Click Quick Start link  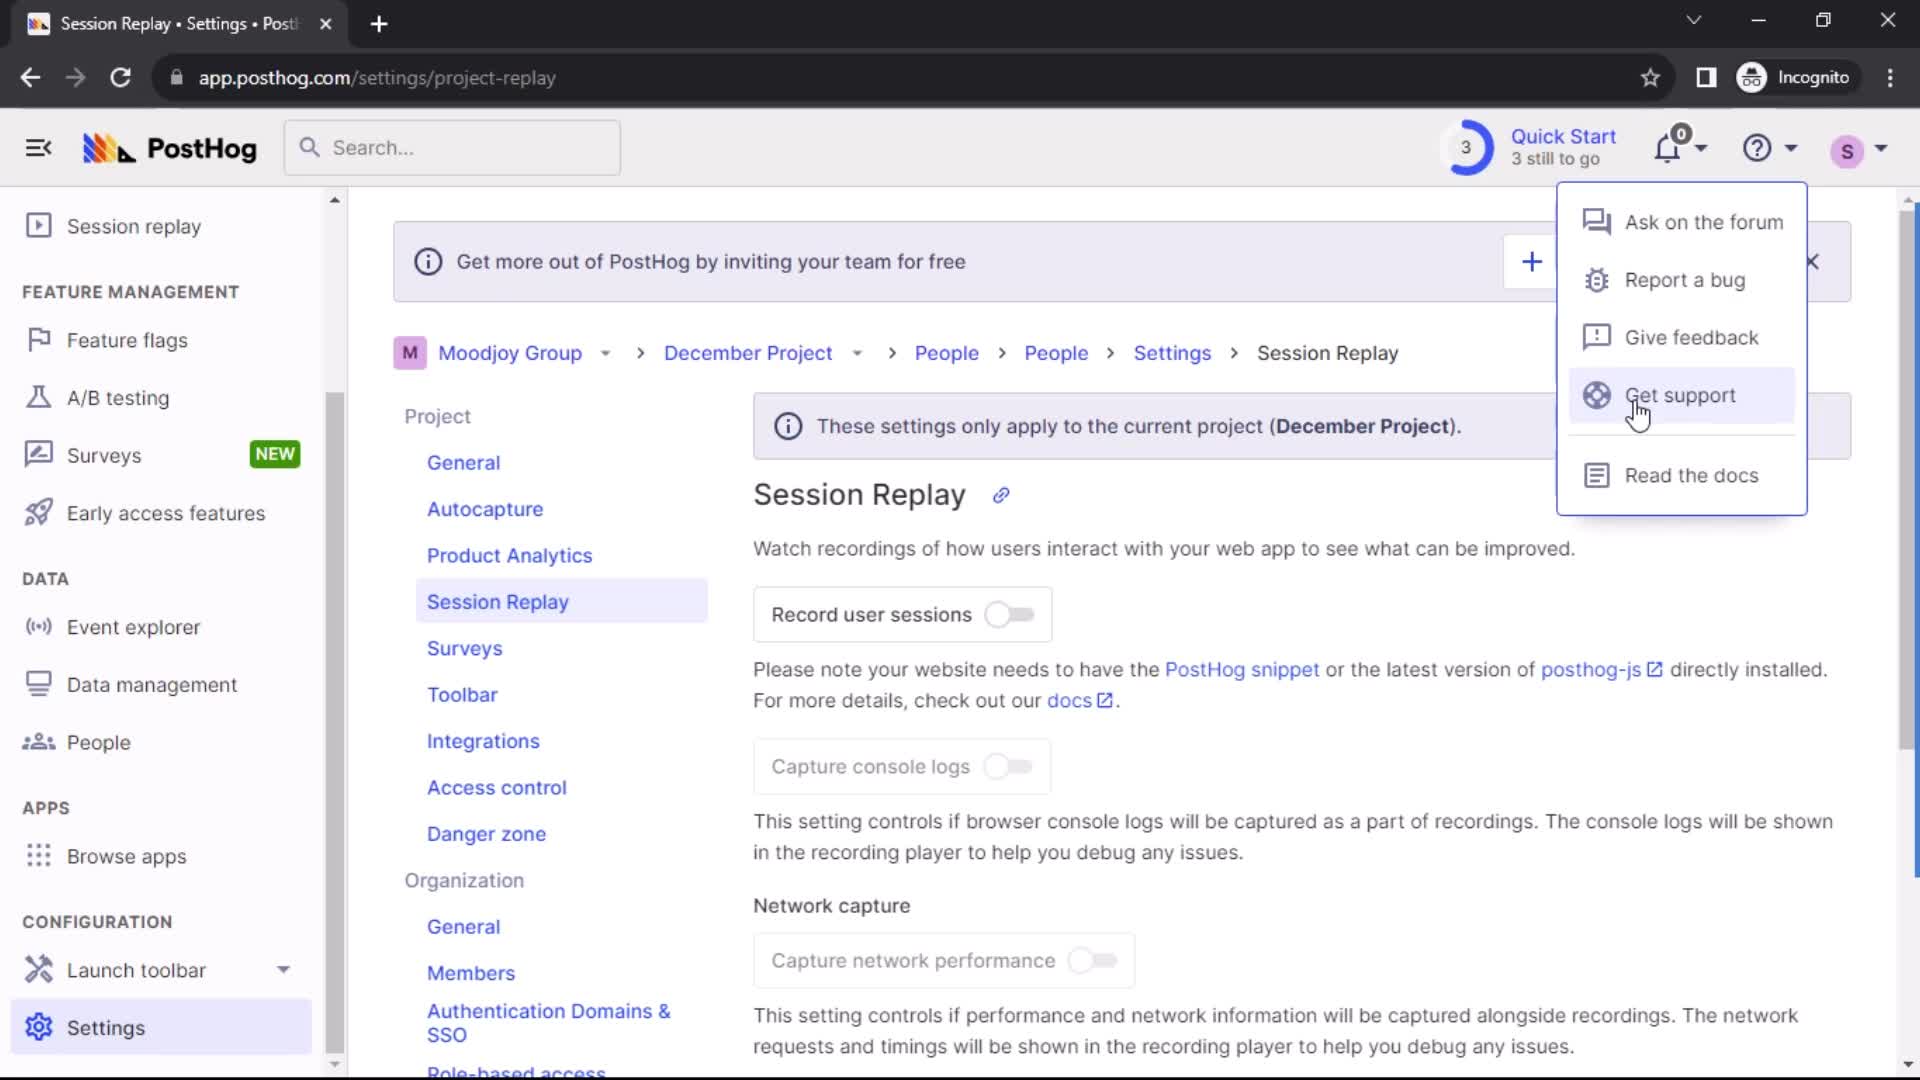point(1563,137)
